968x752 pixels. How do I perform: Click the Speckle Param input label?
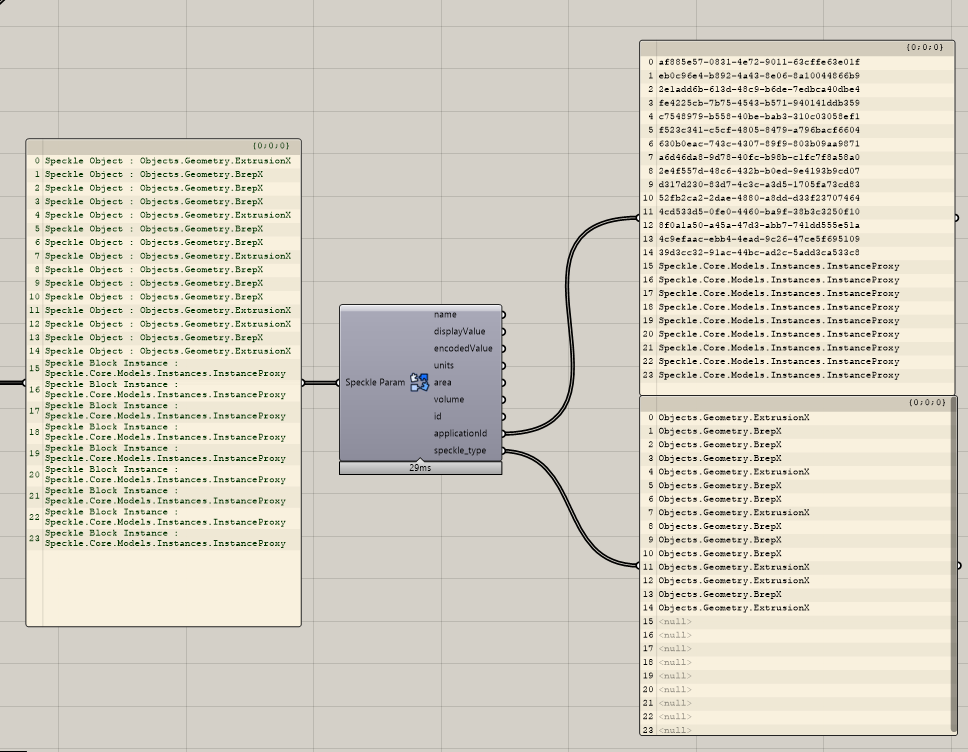[375, 382]
